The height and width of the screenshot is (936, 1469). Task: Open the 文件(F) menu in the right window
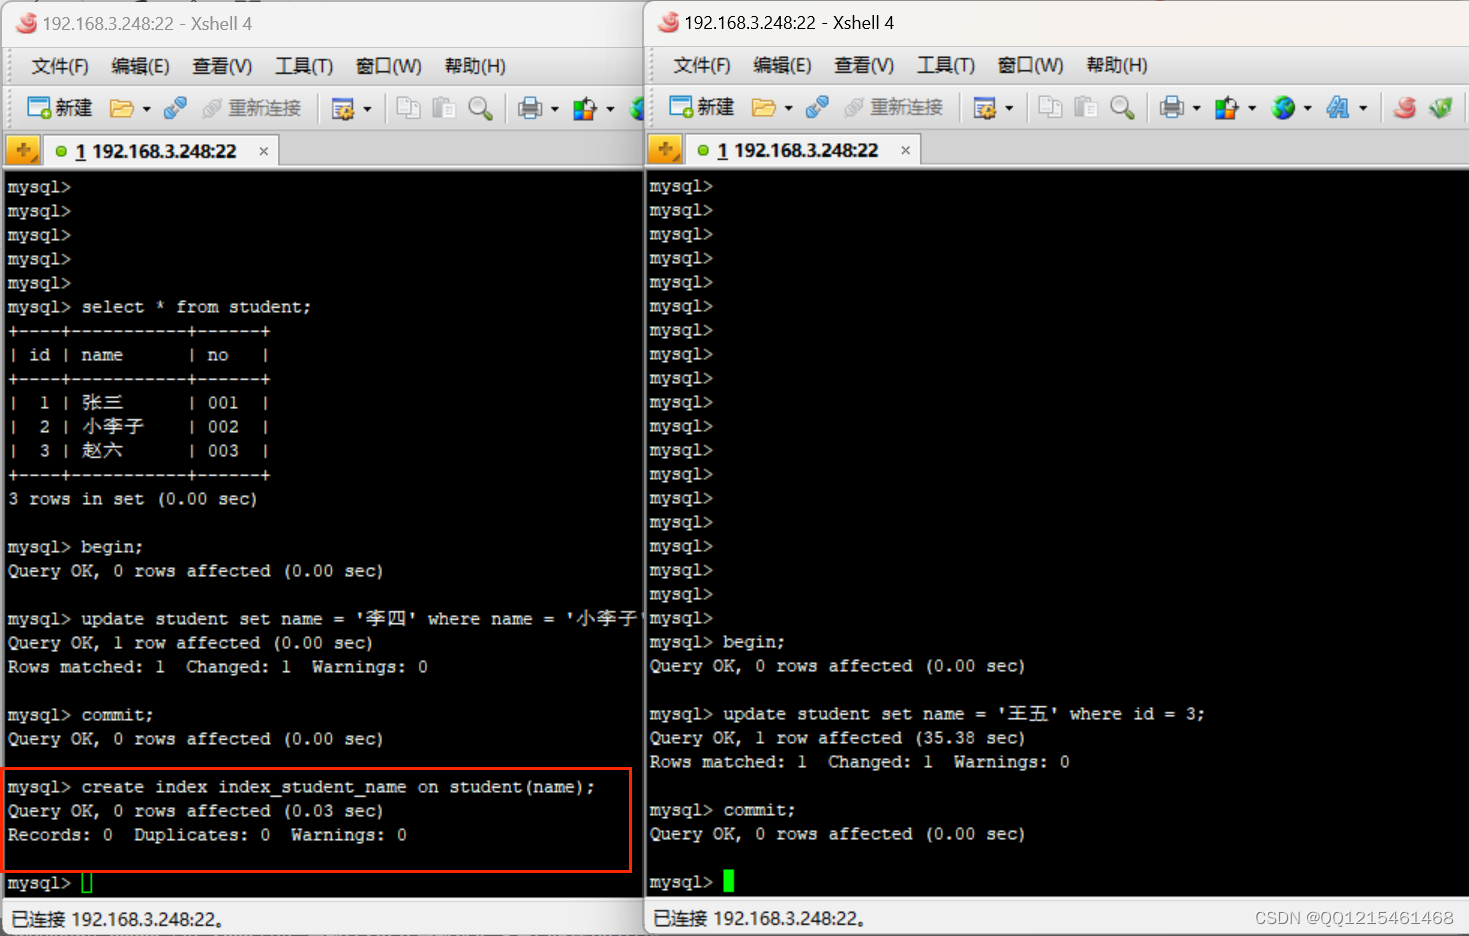[x=702, y=65]
